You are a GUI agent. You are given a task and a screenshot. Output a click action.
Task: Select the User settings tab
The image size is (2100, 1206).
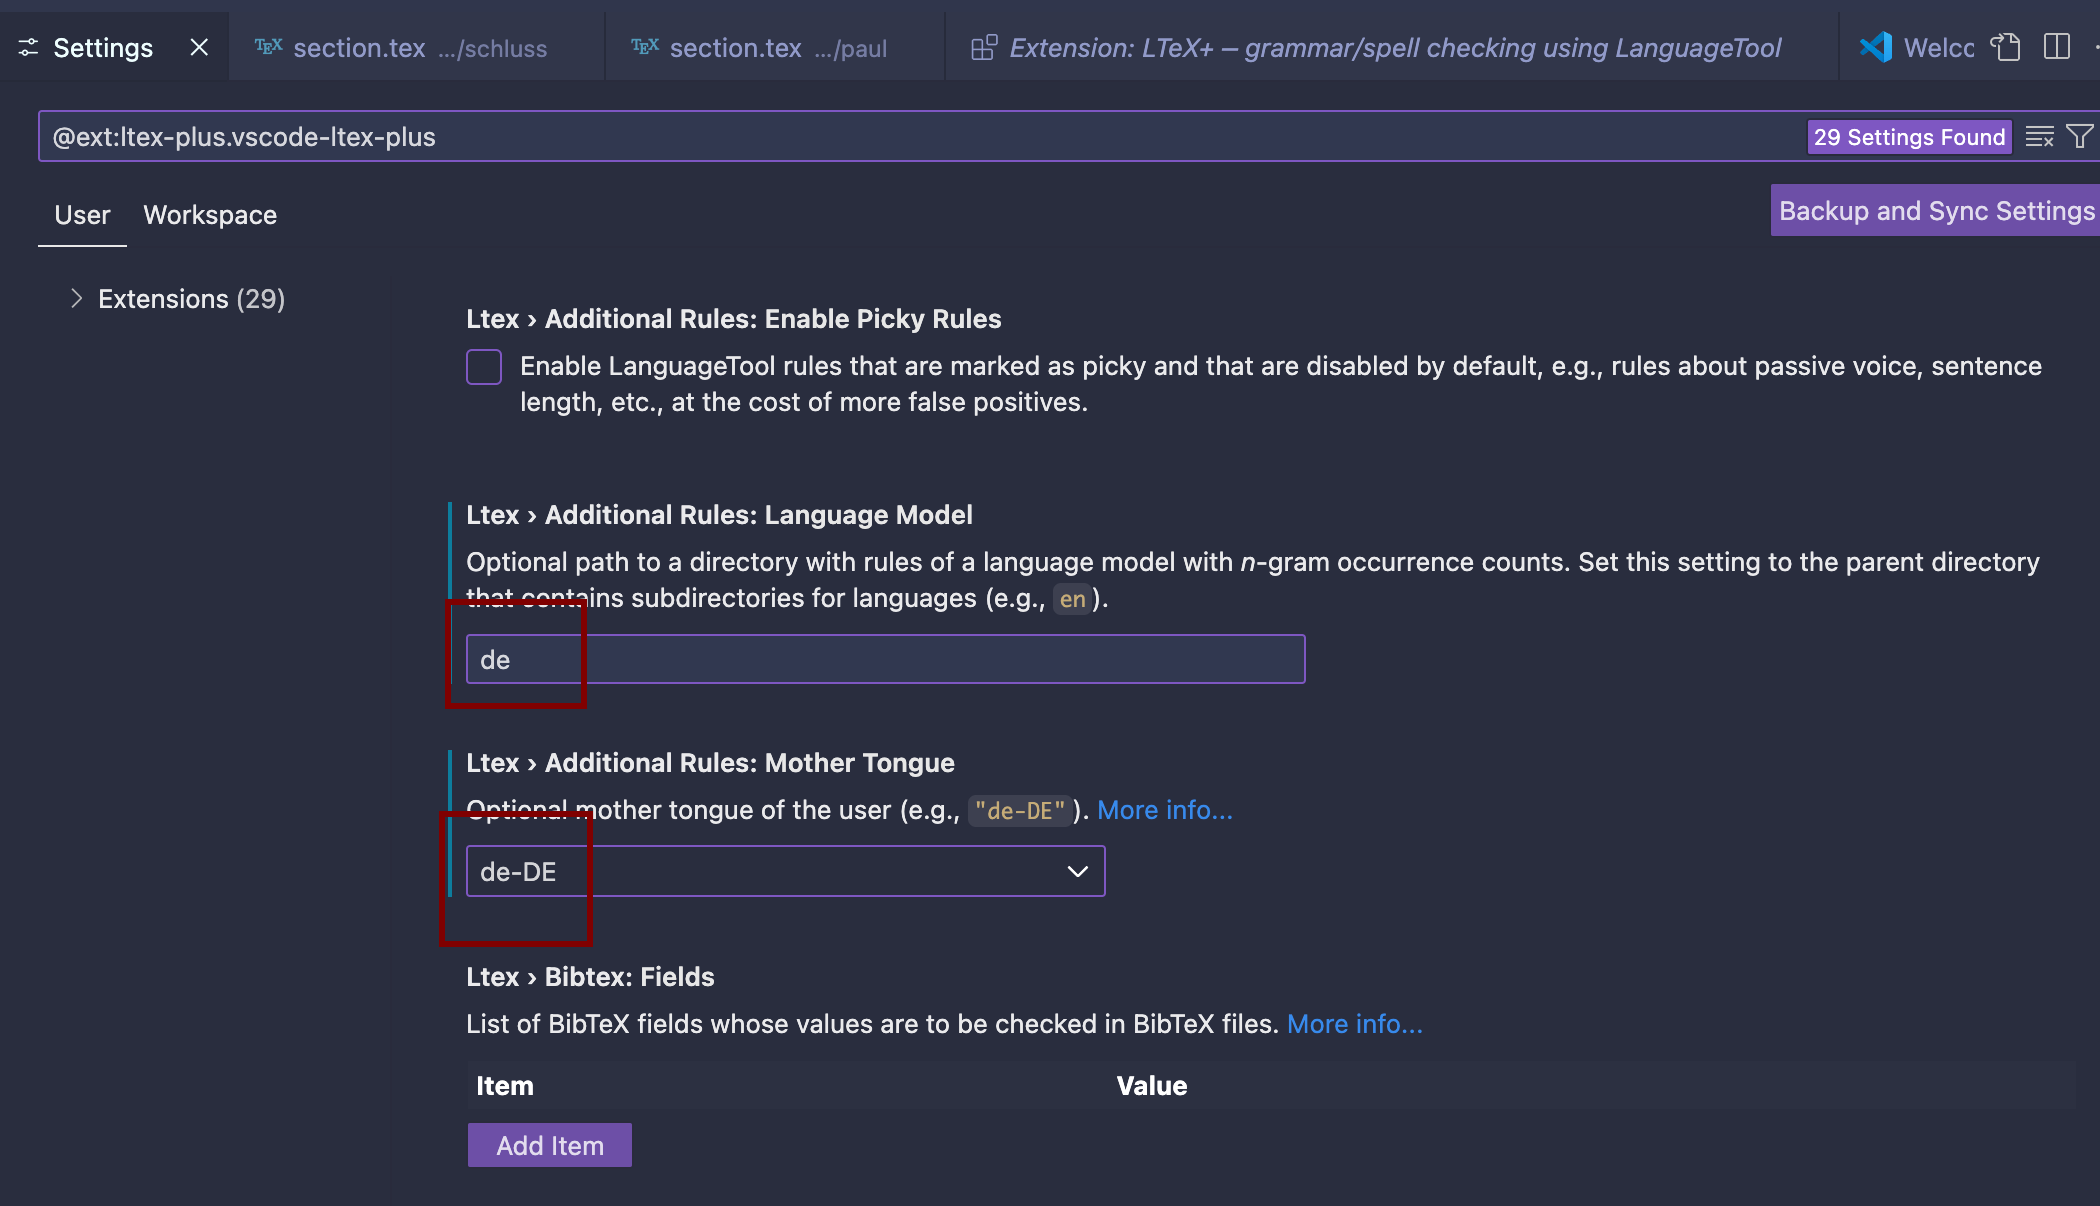(x=82, y=215)
